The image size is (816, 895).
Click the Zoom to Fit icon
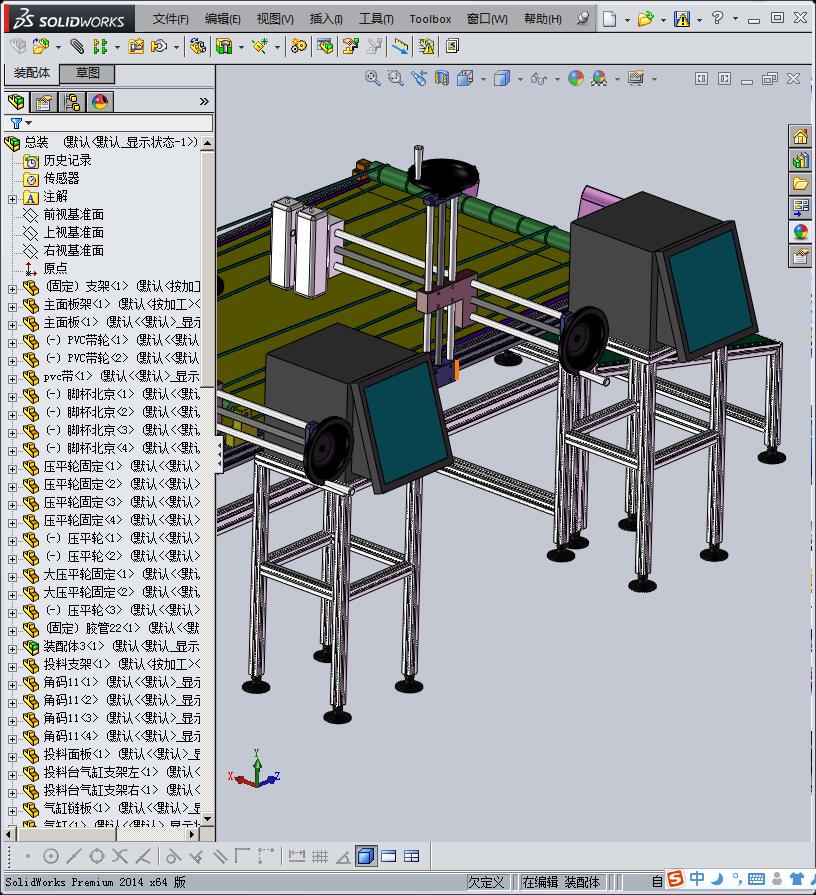click(373, 78)
